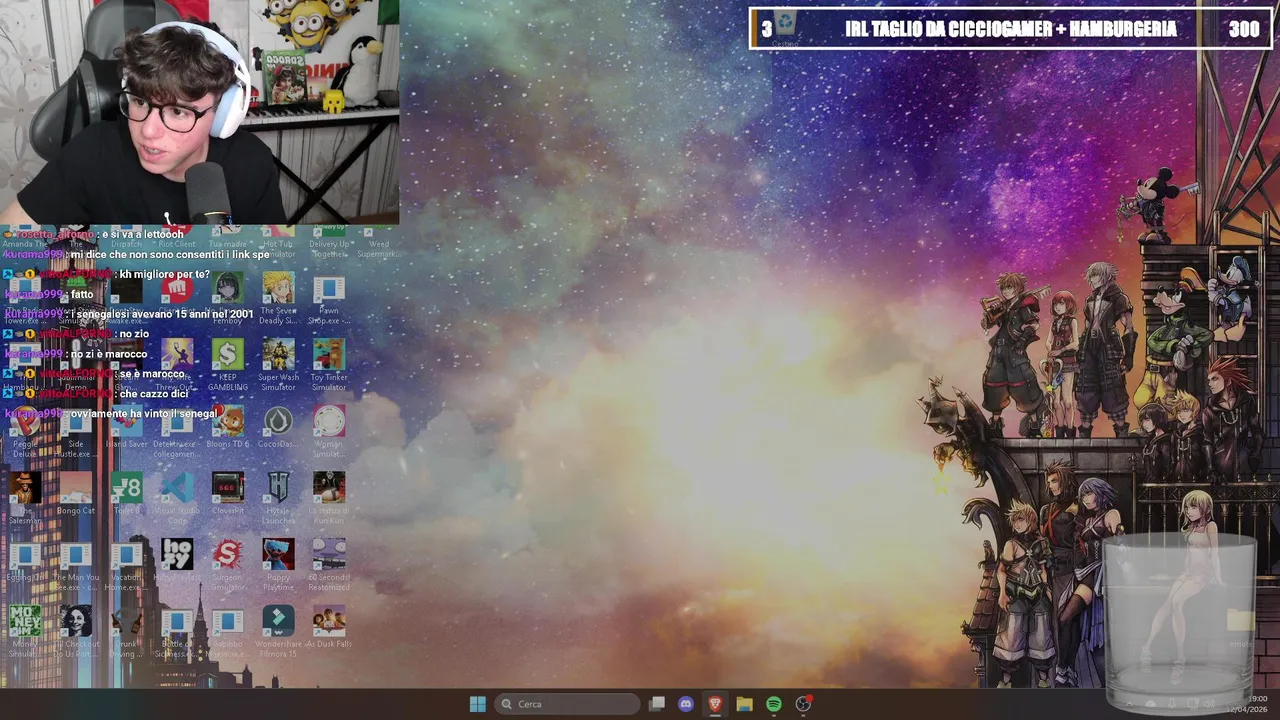Select Money Simulator desktop shortcut
The width and height of the screenshot is (1280, 720).
click(x=25, y=632)
